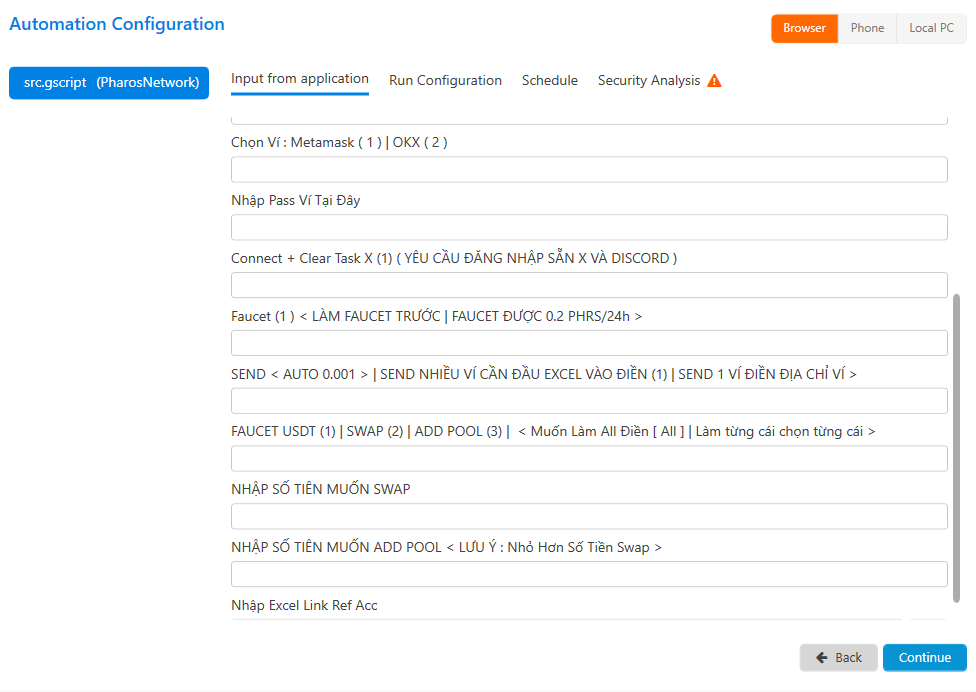Click the Automation Configuration title
This screenshot has height=692, width=976.
point(117,24)
